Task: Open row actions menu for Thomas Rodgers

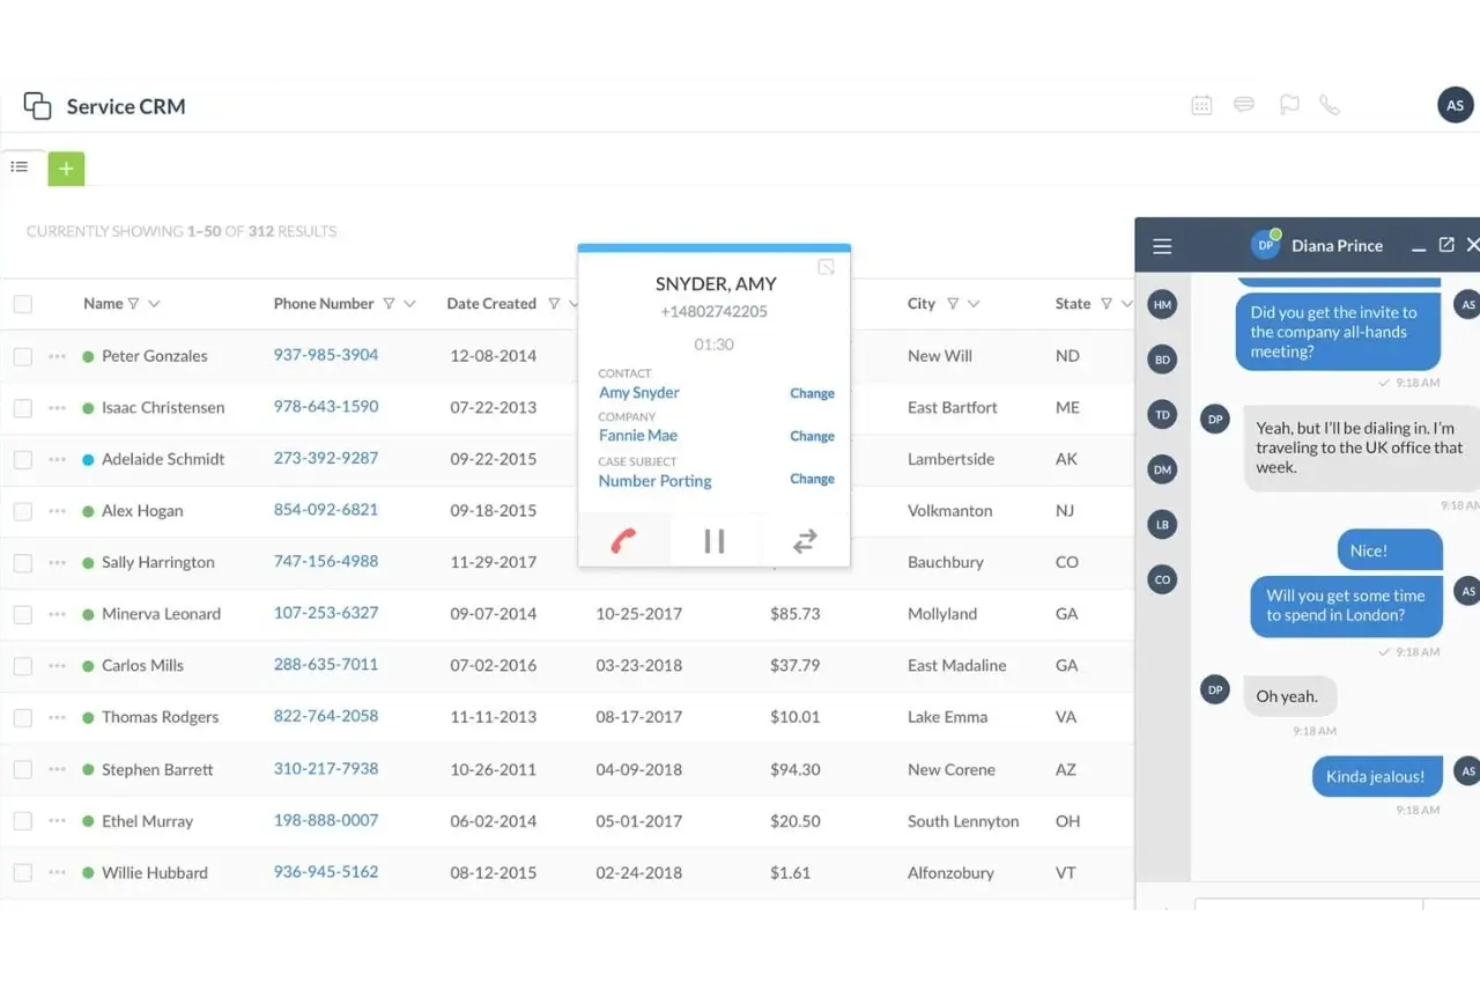Action: (57, 718)
